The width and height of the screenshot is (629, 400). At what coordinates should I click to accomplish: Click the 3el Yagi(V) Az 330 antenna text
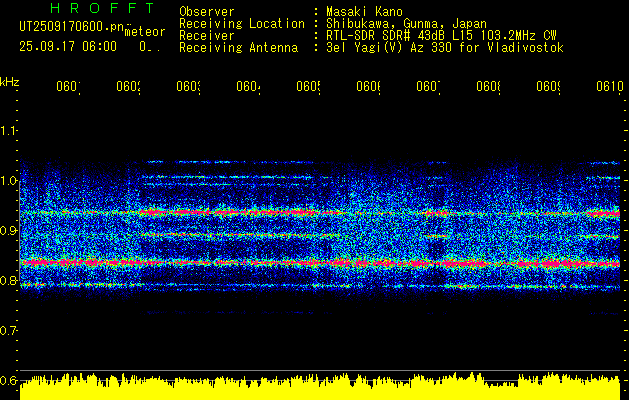(x=445, y=48)
